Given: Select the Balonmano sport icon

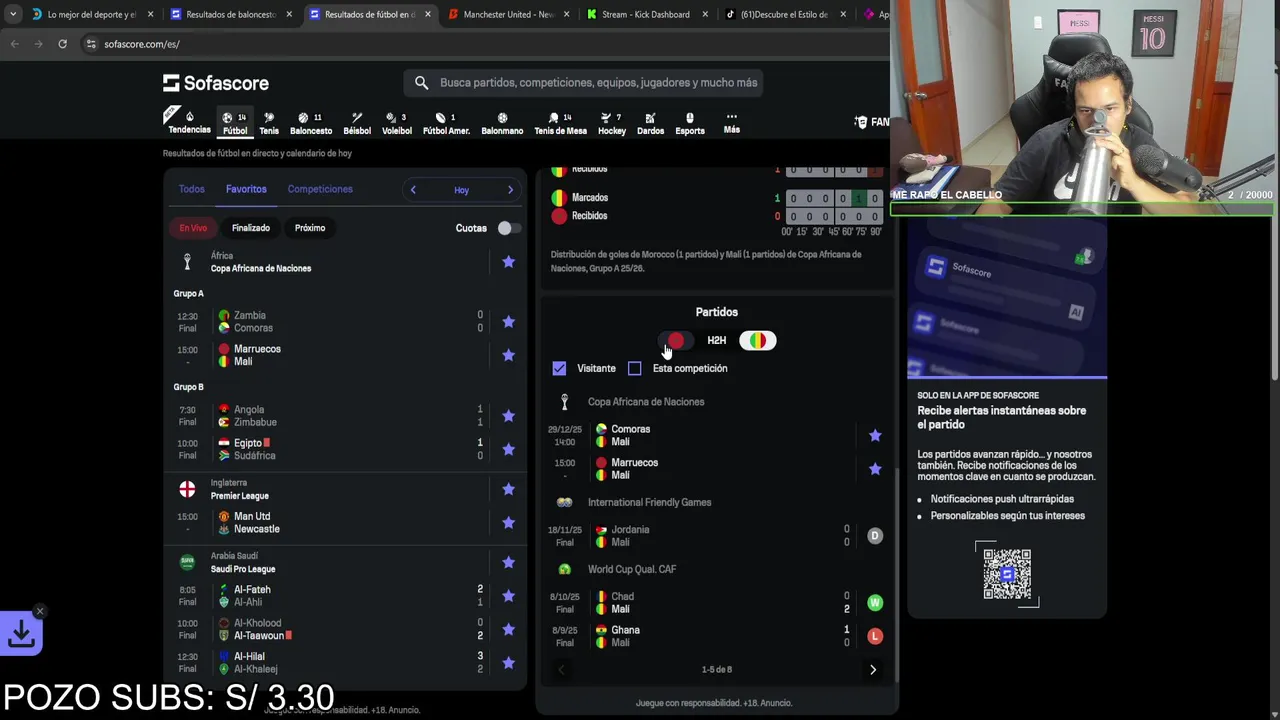Looking at the screenshot, I should tap(502, 123).
